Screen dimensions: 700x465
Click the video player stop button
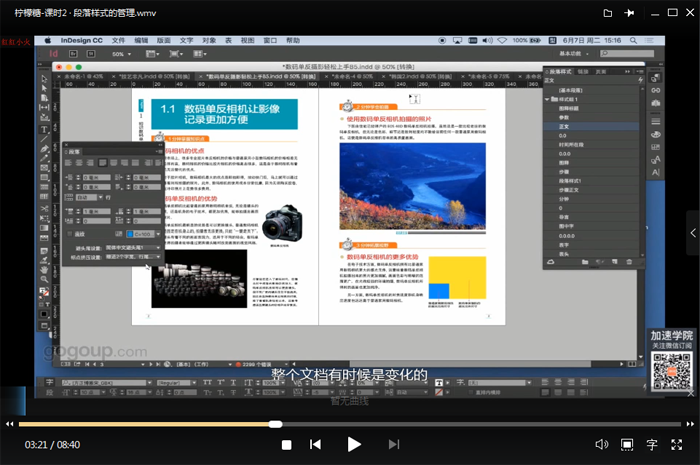pyautogui.click(x=286, y=444)
